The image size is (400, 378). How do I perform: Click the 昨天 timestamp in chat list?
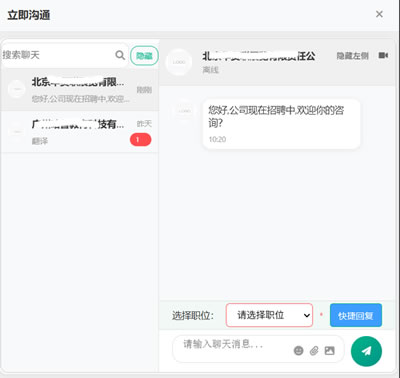tap(144, 124)
